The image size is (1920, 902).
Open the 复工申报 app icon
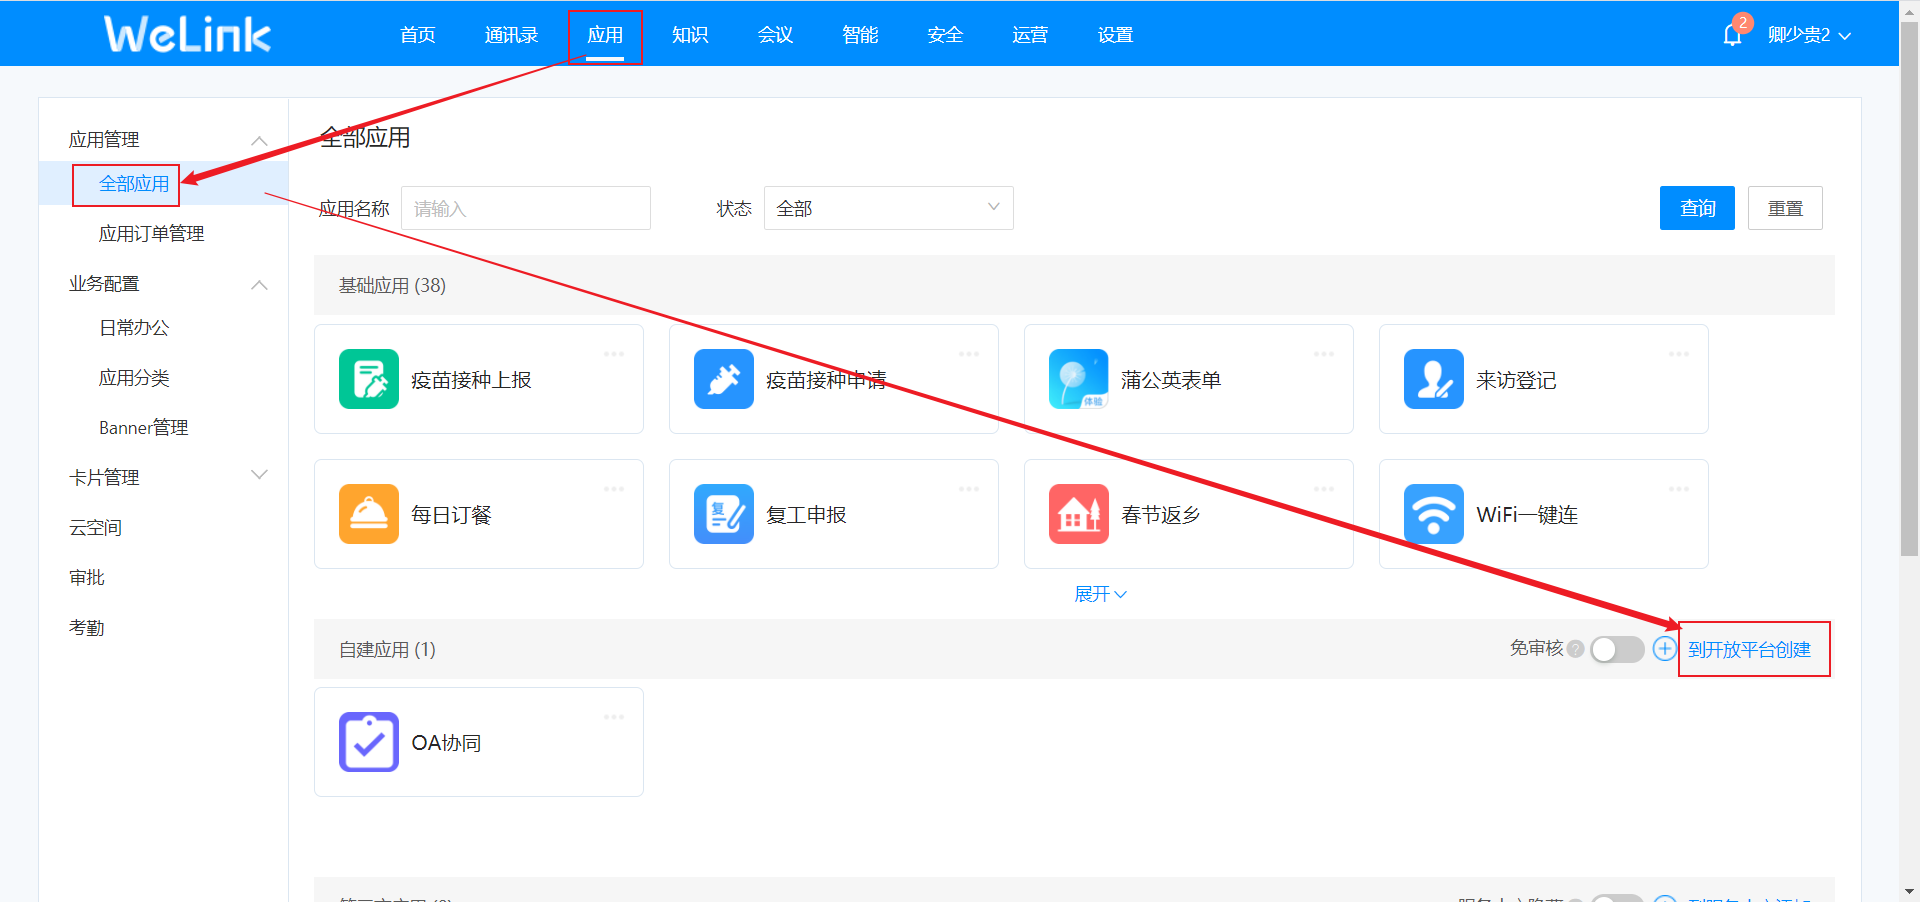(723, 514)
